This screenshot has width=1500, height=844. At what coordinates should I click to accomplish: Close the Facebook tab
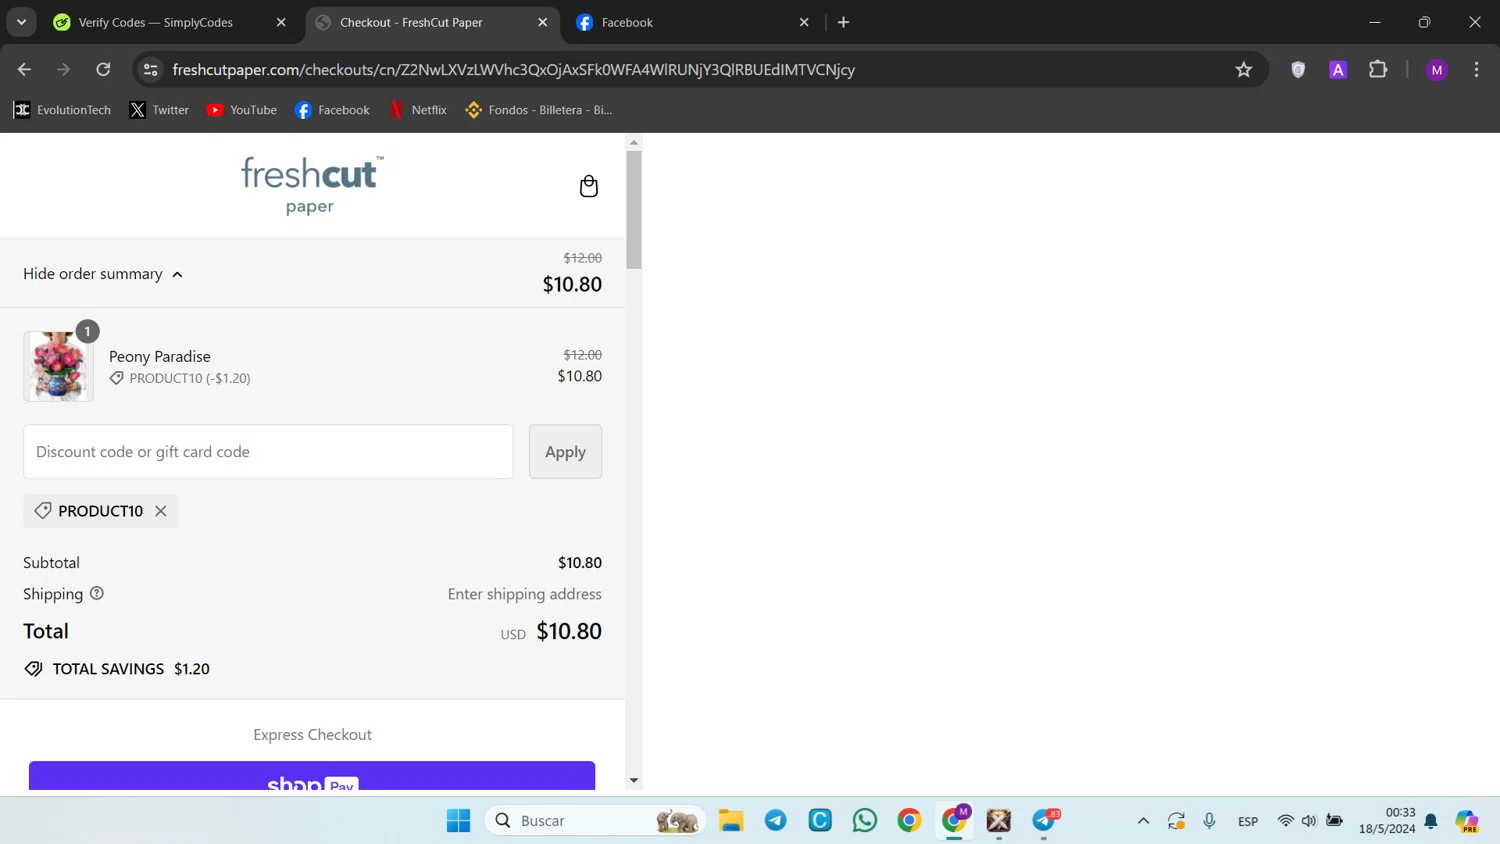[804, 22]
